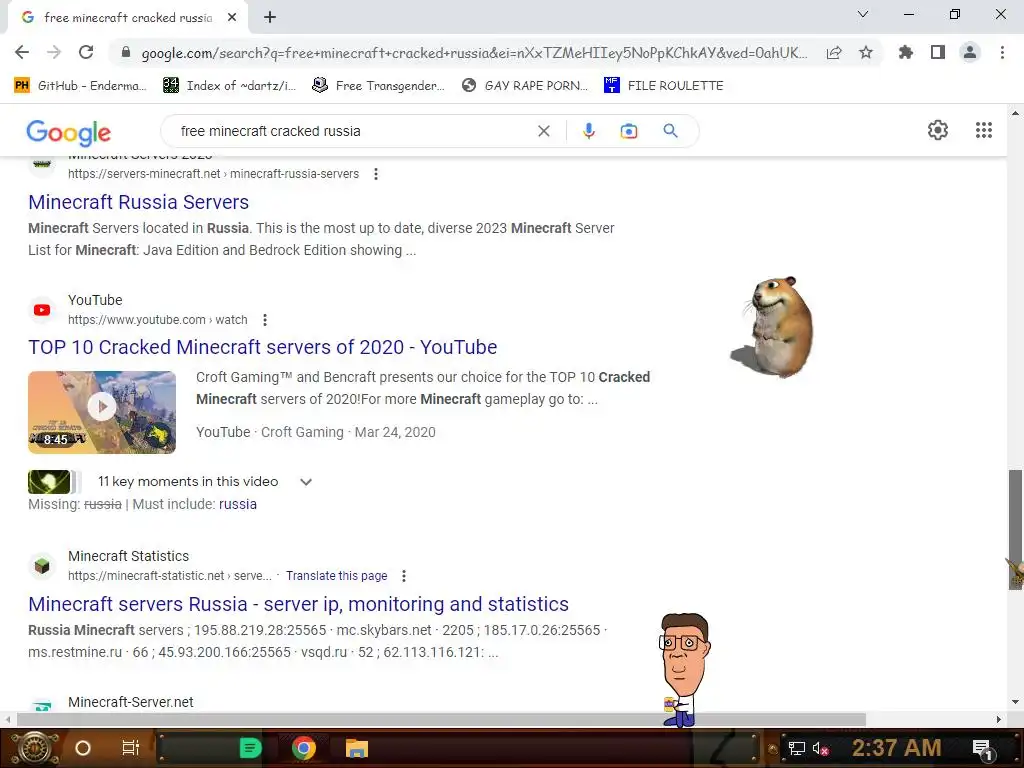Click the YouTube favicon in result
The height and width of the screenshot is (768, 1024).
[x=42, y=310]
